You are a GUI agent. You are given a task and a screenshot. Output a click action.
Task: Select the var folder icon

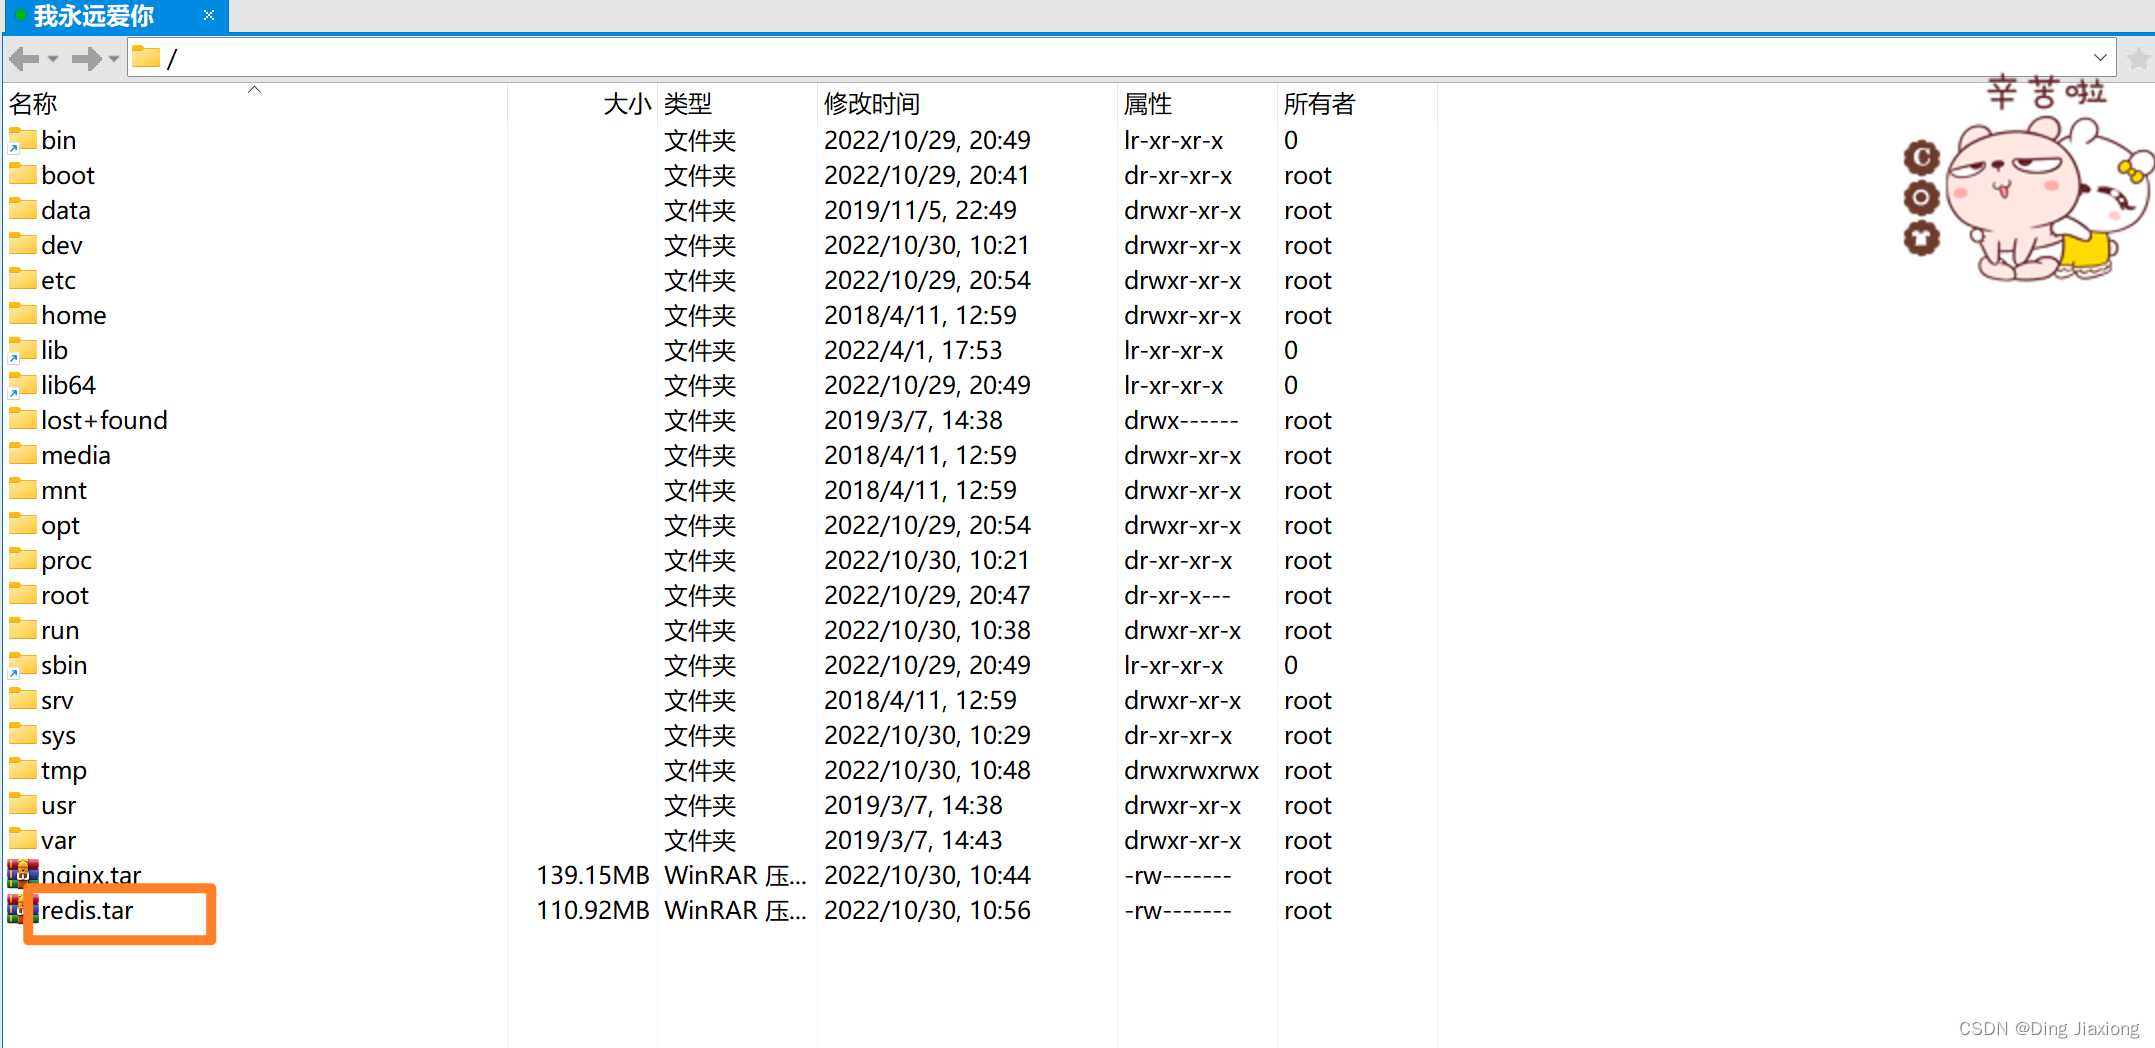tap(22, 840)
